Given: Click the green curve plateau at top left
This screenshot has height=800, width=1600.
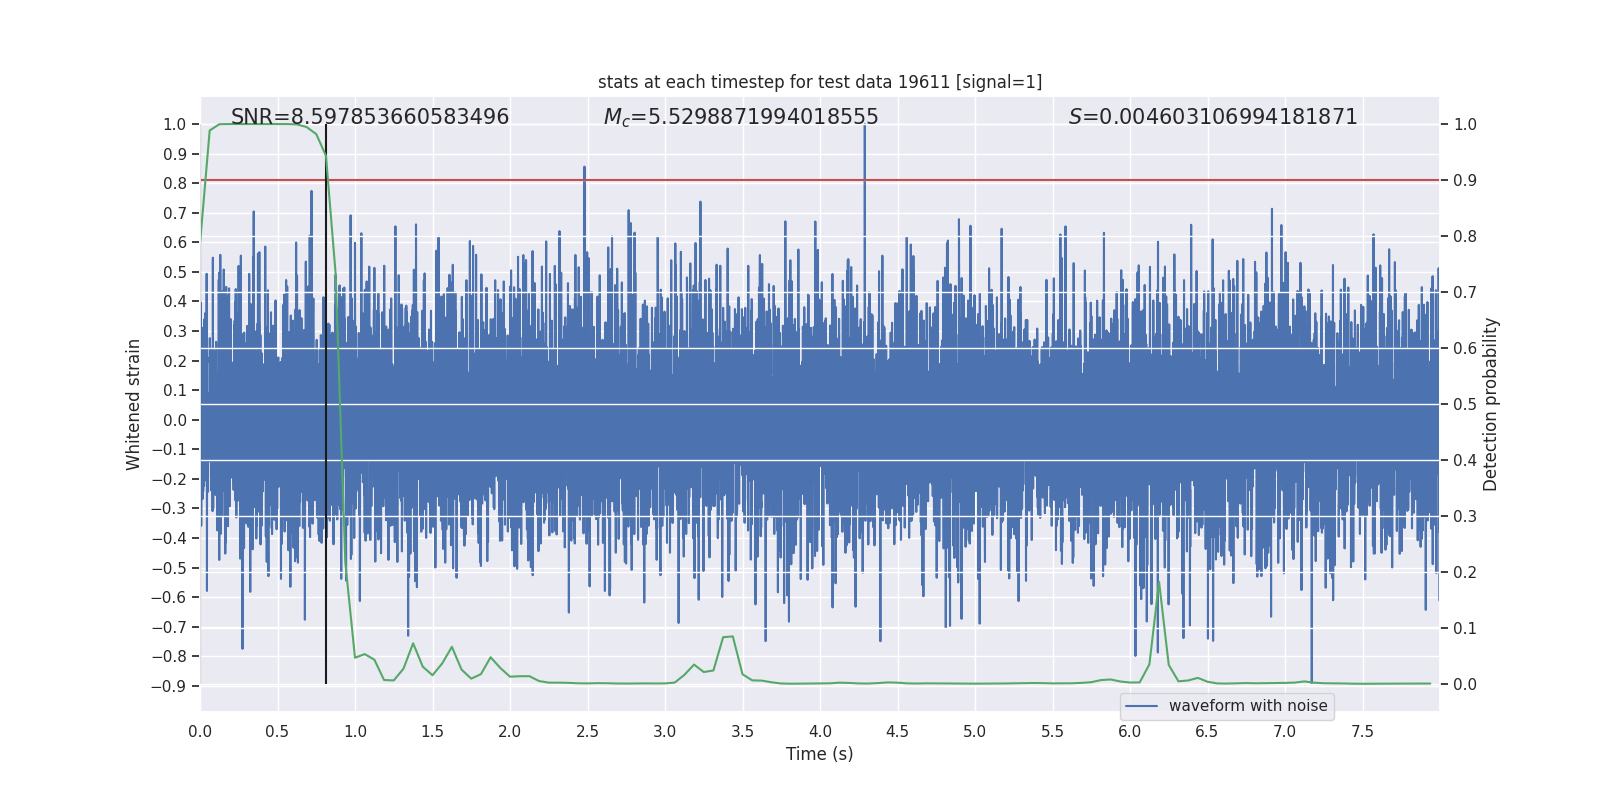Looking at the screenshot, I should (x=260, y=124).
